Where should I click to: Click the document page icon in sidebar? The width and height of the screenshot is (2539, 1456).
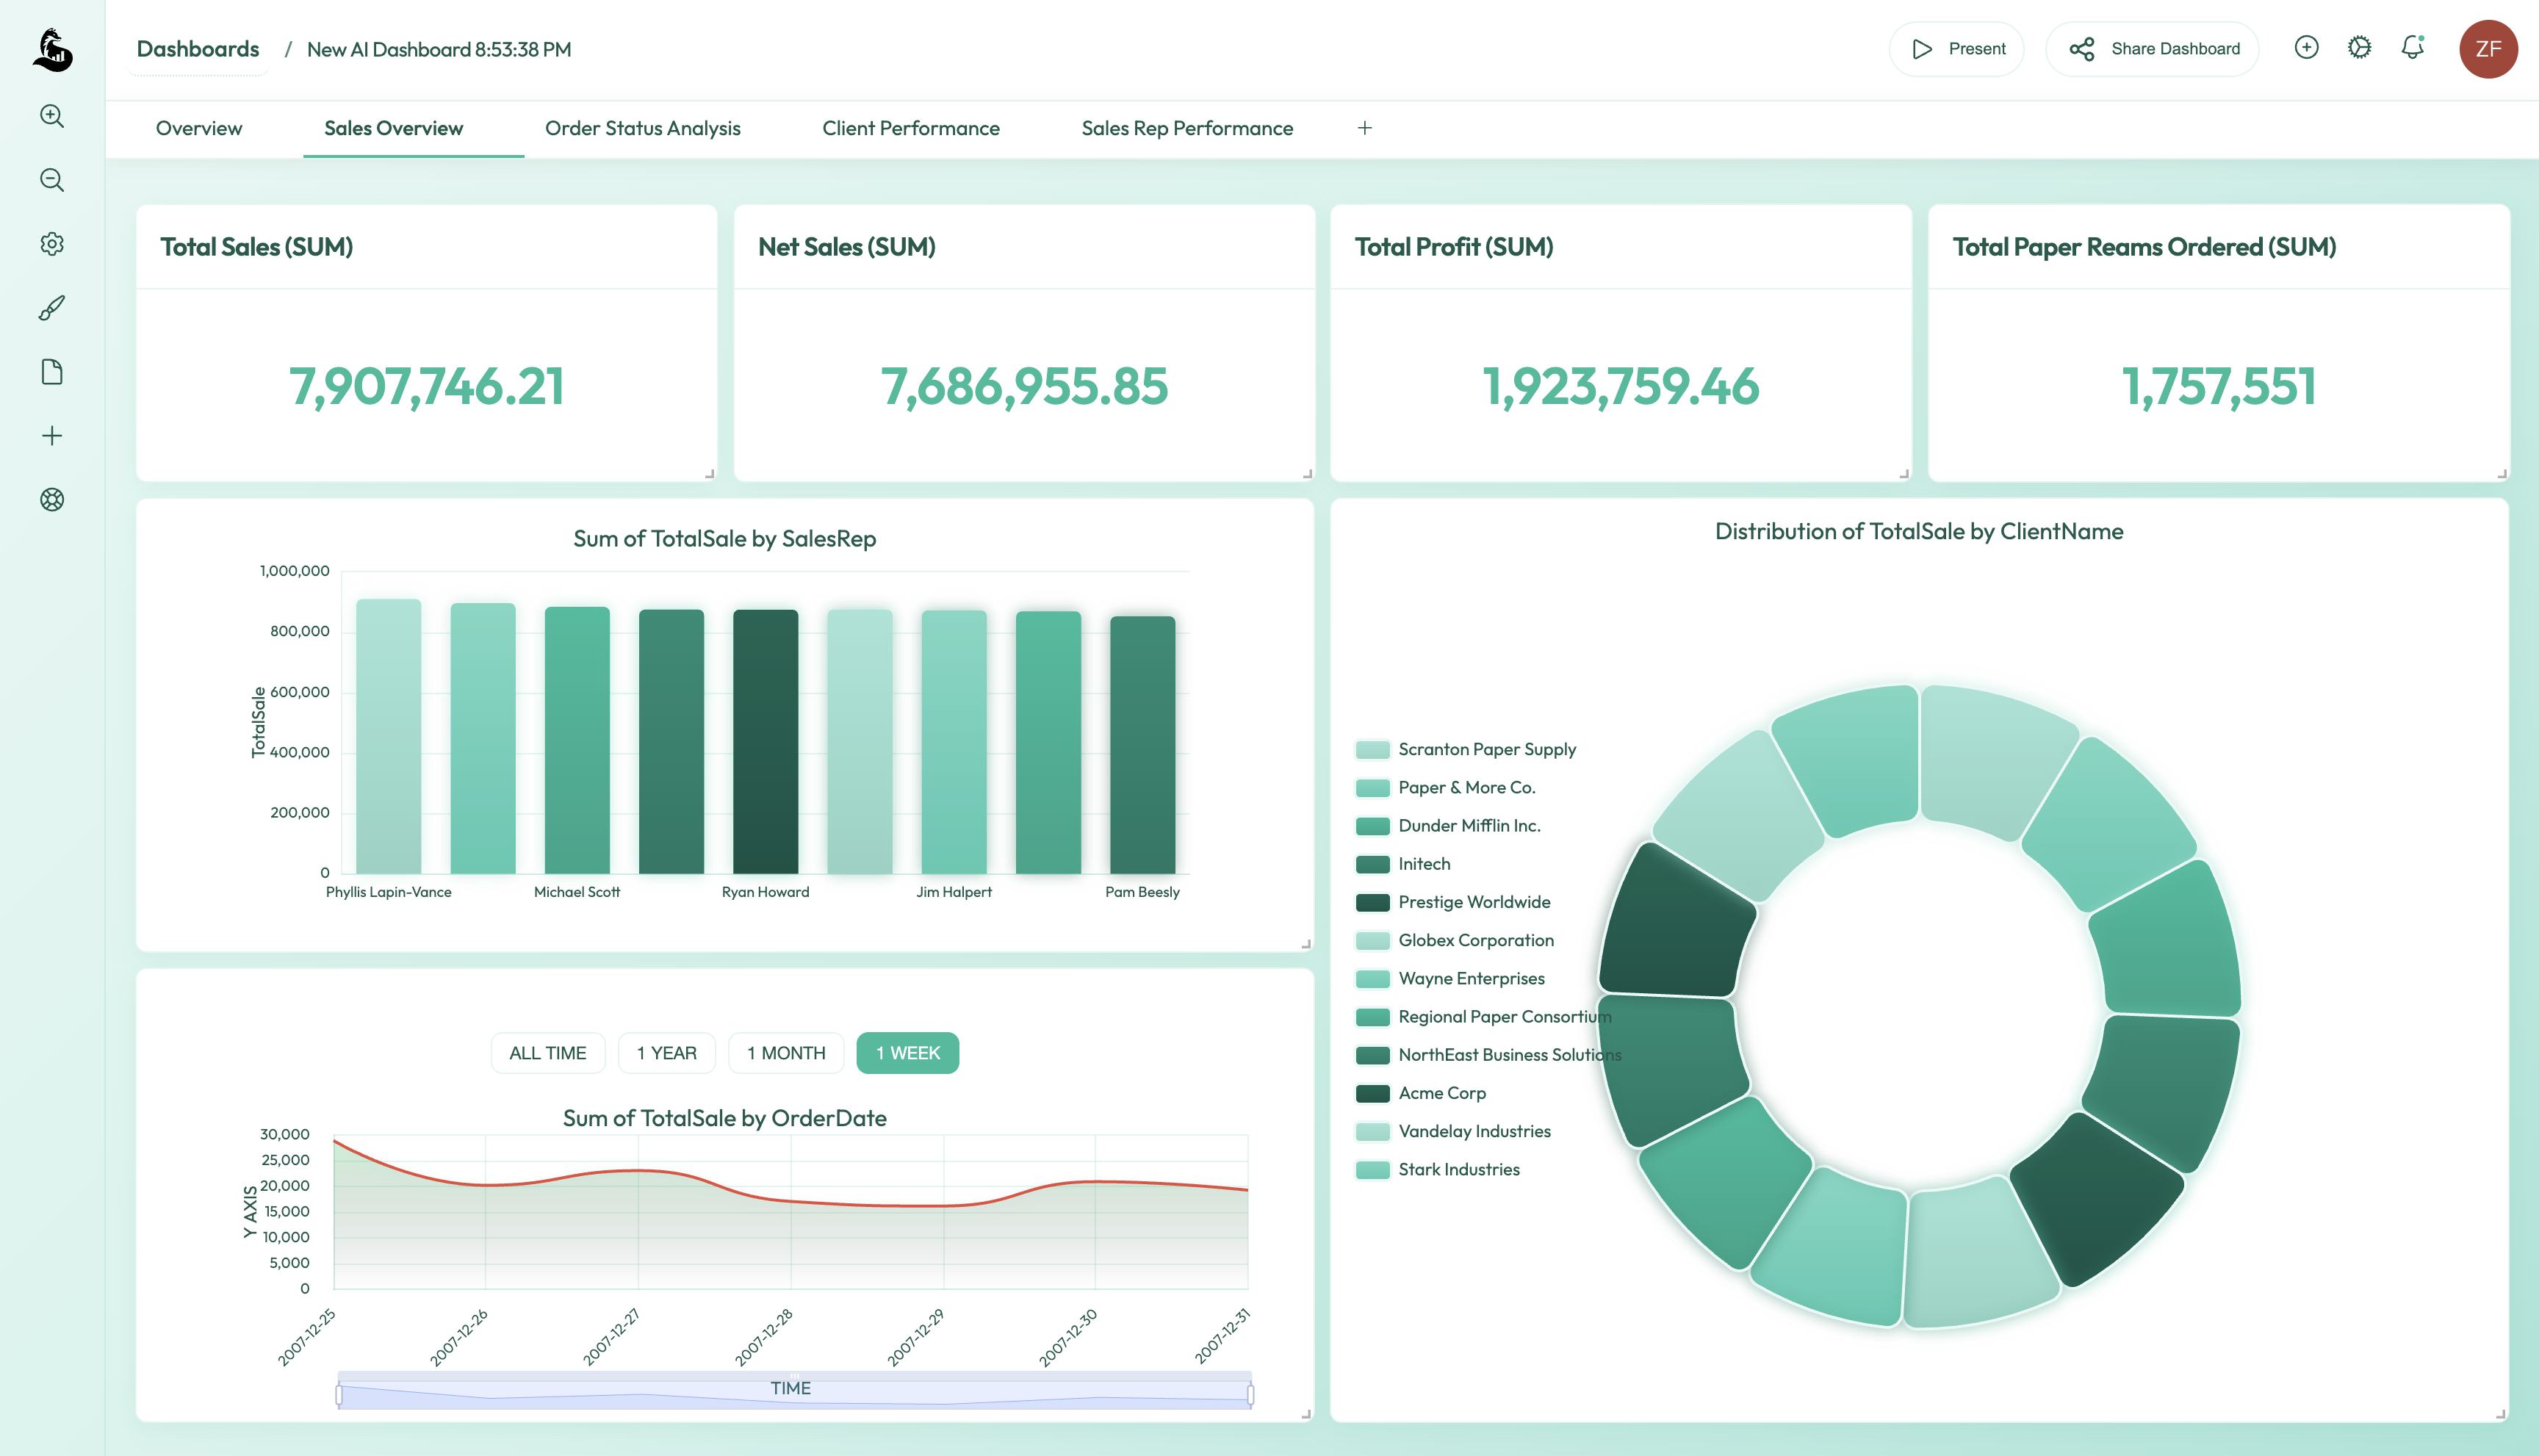coord(52,372)
